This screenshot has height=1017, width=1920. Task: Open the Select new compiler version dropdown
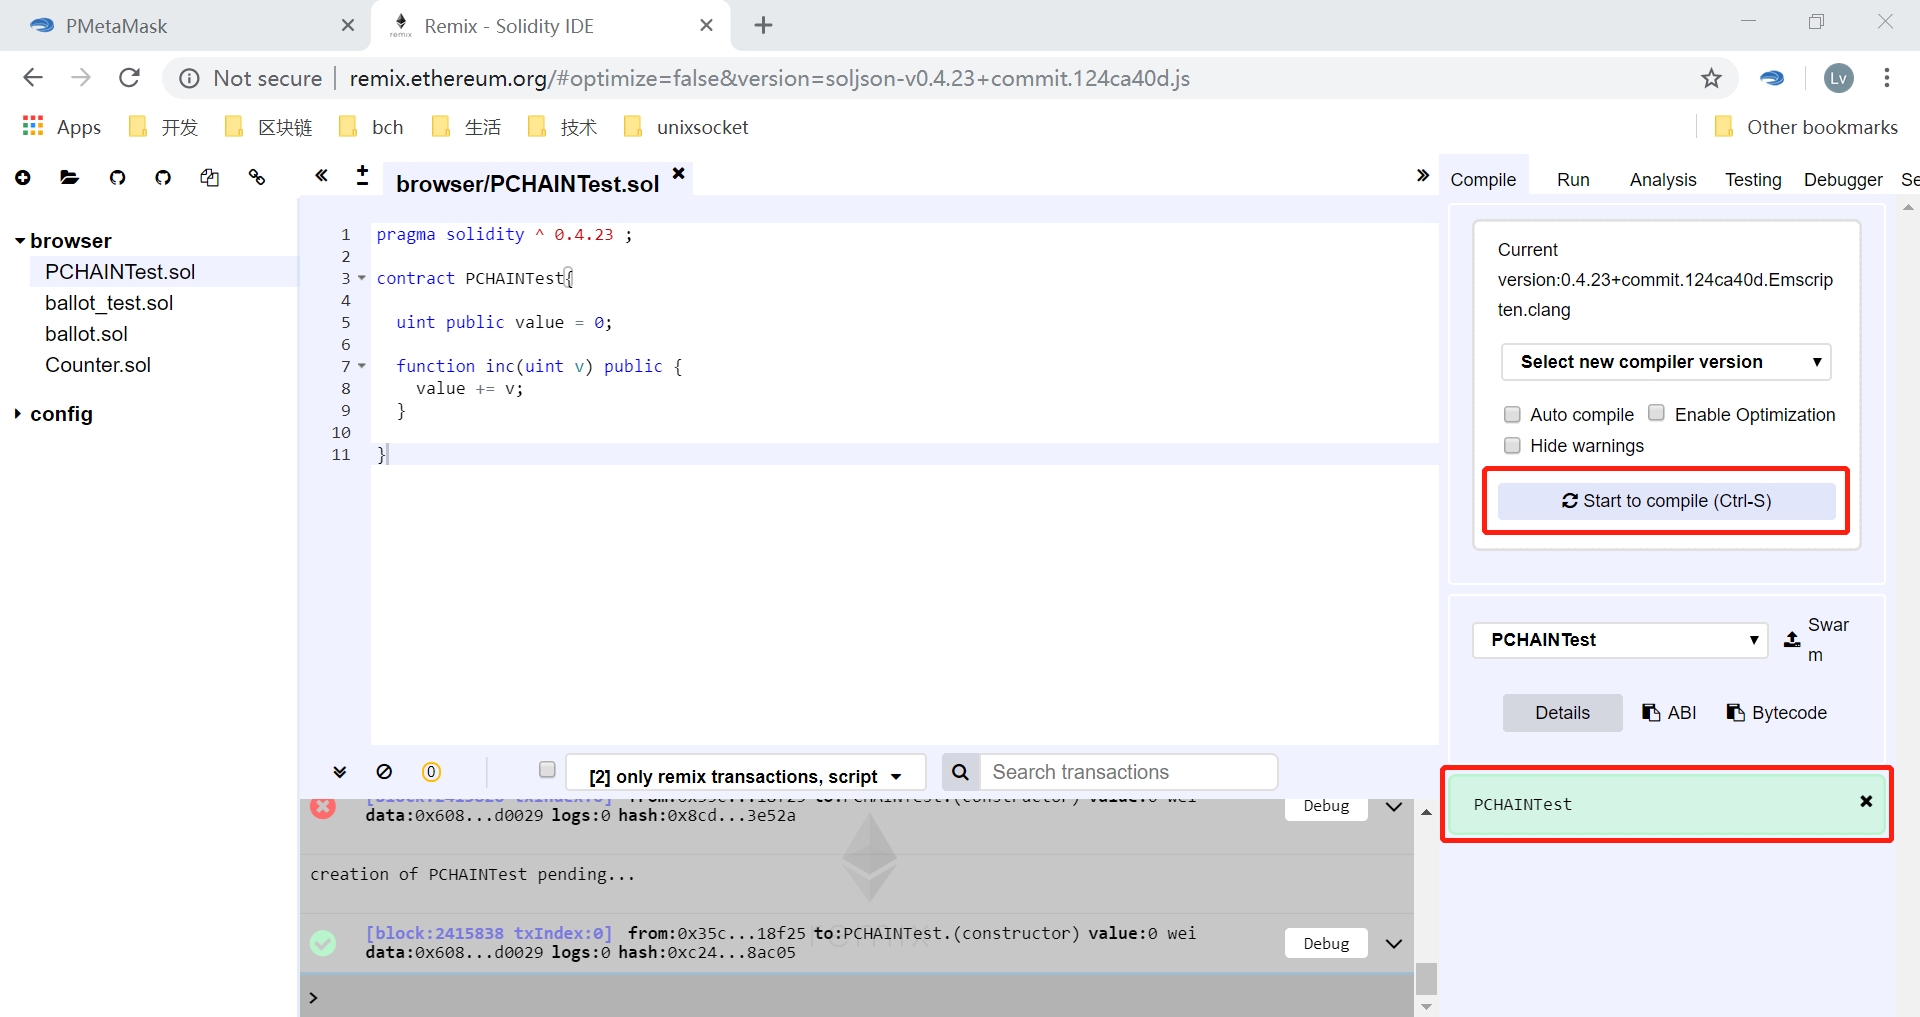[1665, 362]
